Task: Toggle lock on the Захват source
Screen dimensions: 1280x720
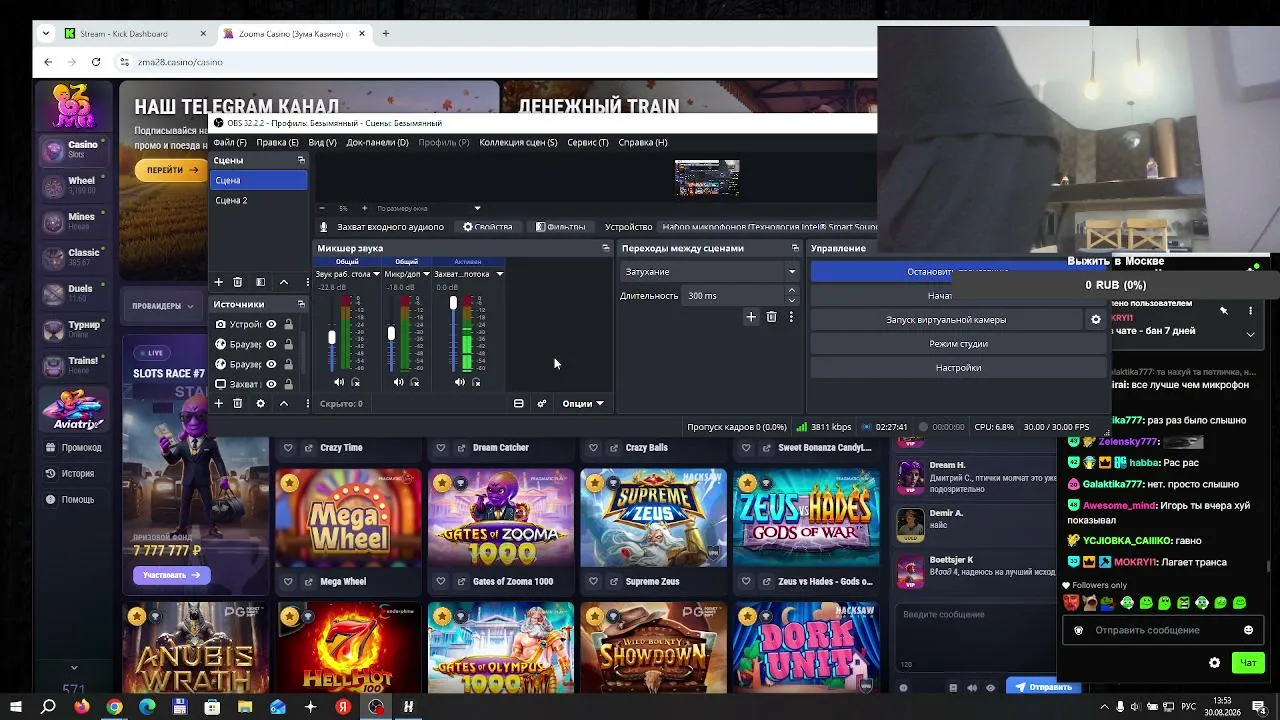Action: (288, 384)
